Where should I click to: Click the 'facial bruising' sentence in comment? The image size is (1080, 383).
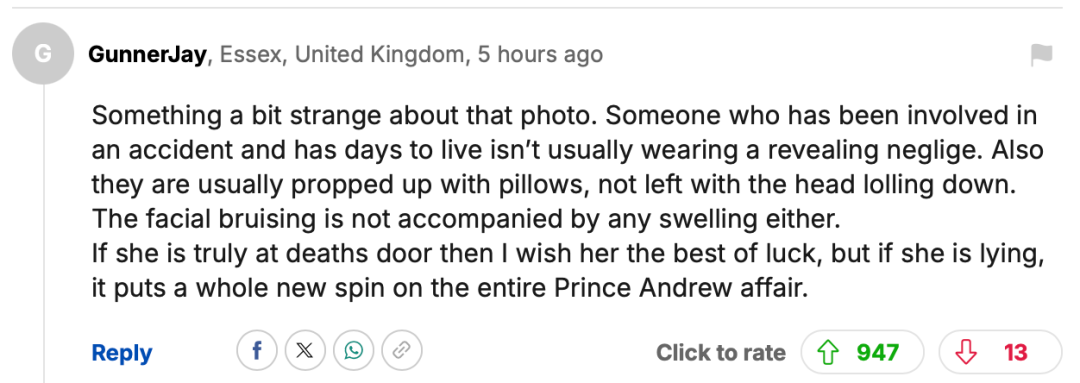(466, 219)
